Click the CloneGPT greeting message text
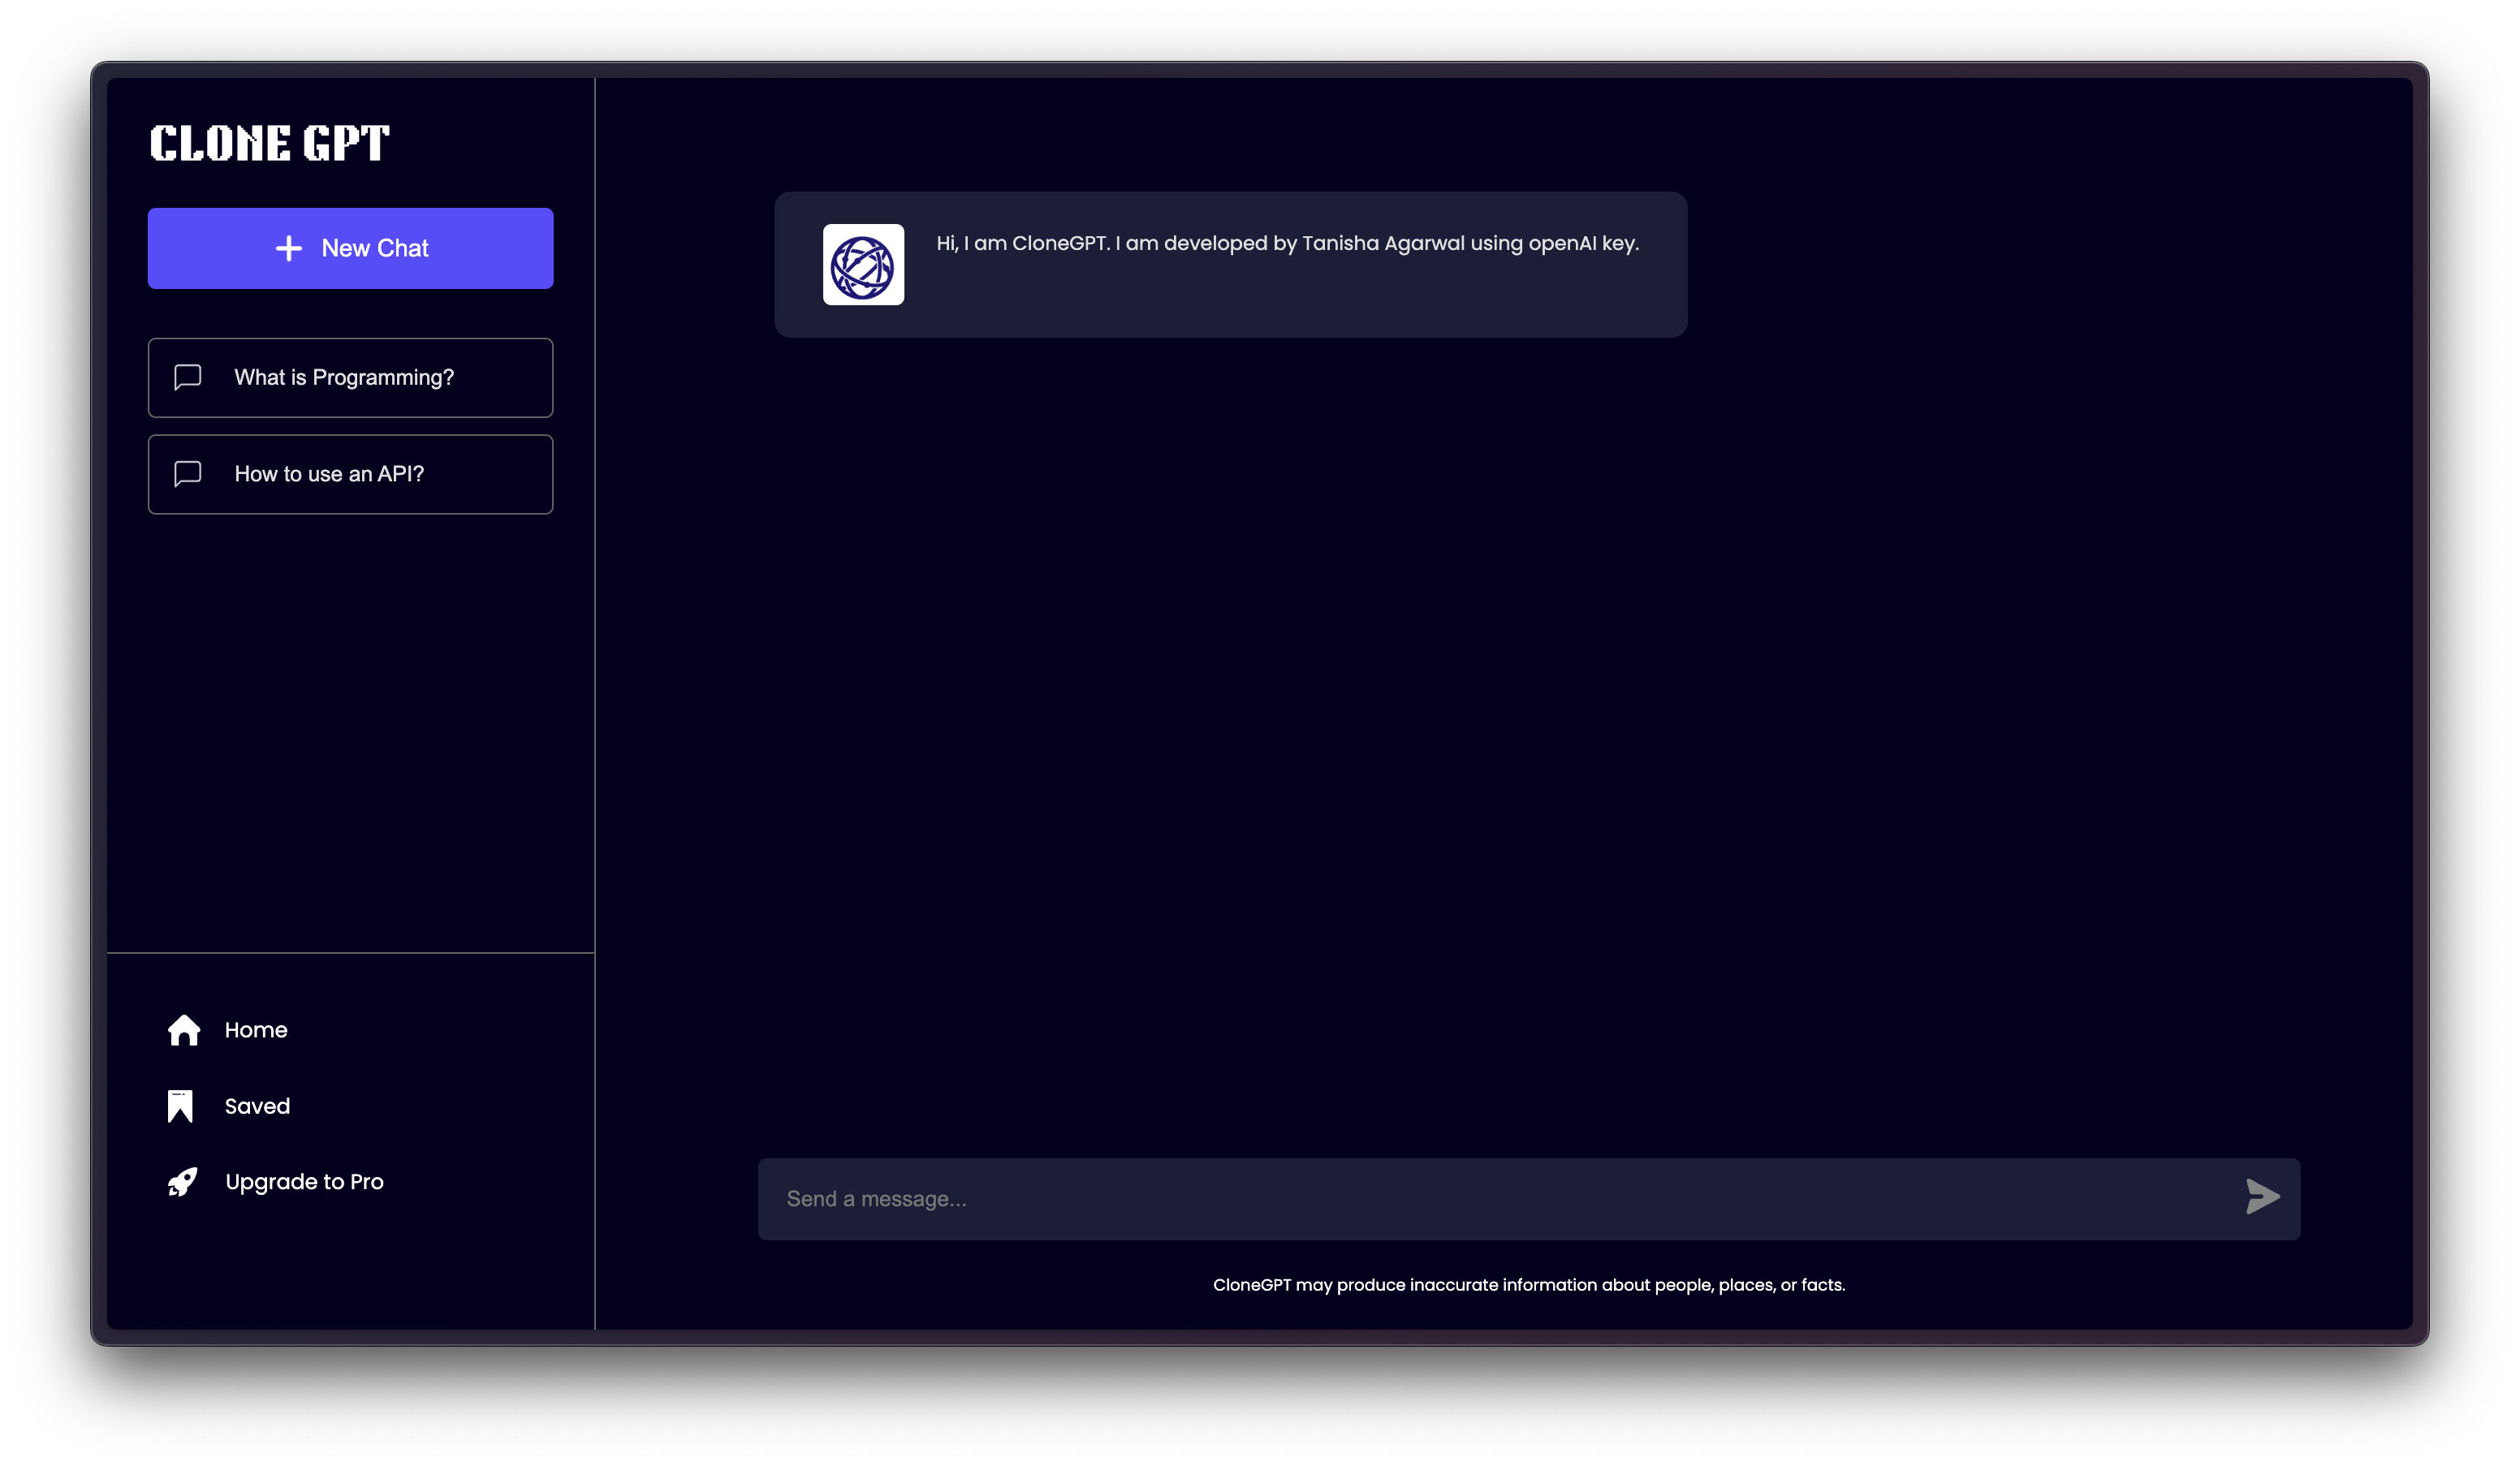Image resolution: width=2520 pixels, height=1466 pixels. coord(1287,243)
